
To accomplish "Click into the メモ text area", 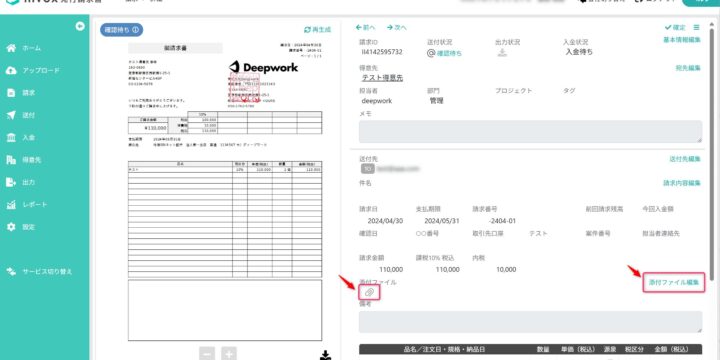I will 530,131.
